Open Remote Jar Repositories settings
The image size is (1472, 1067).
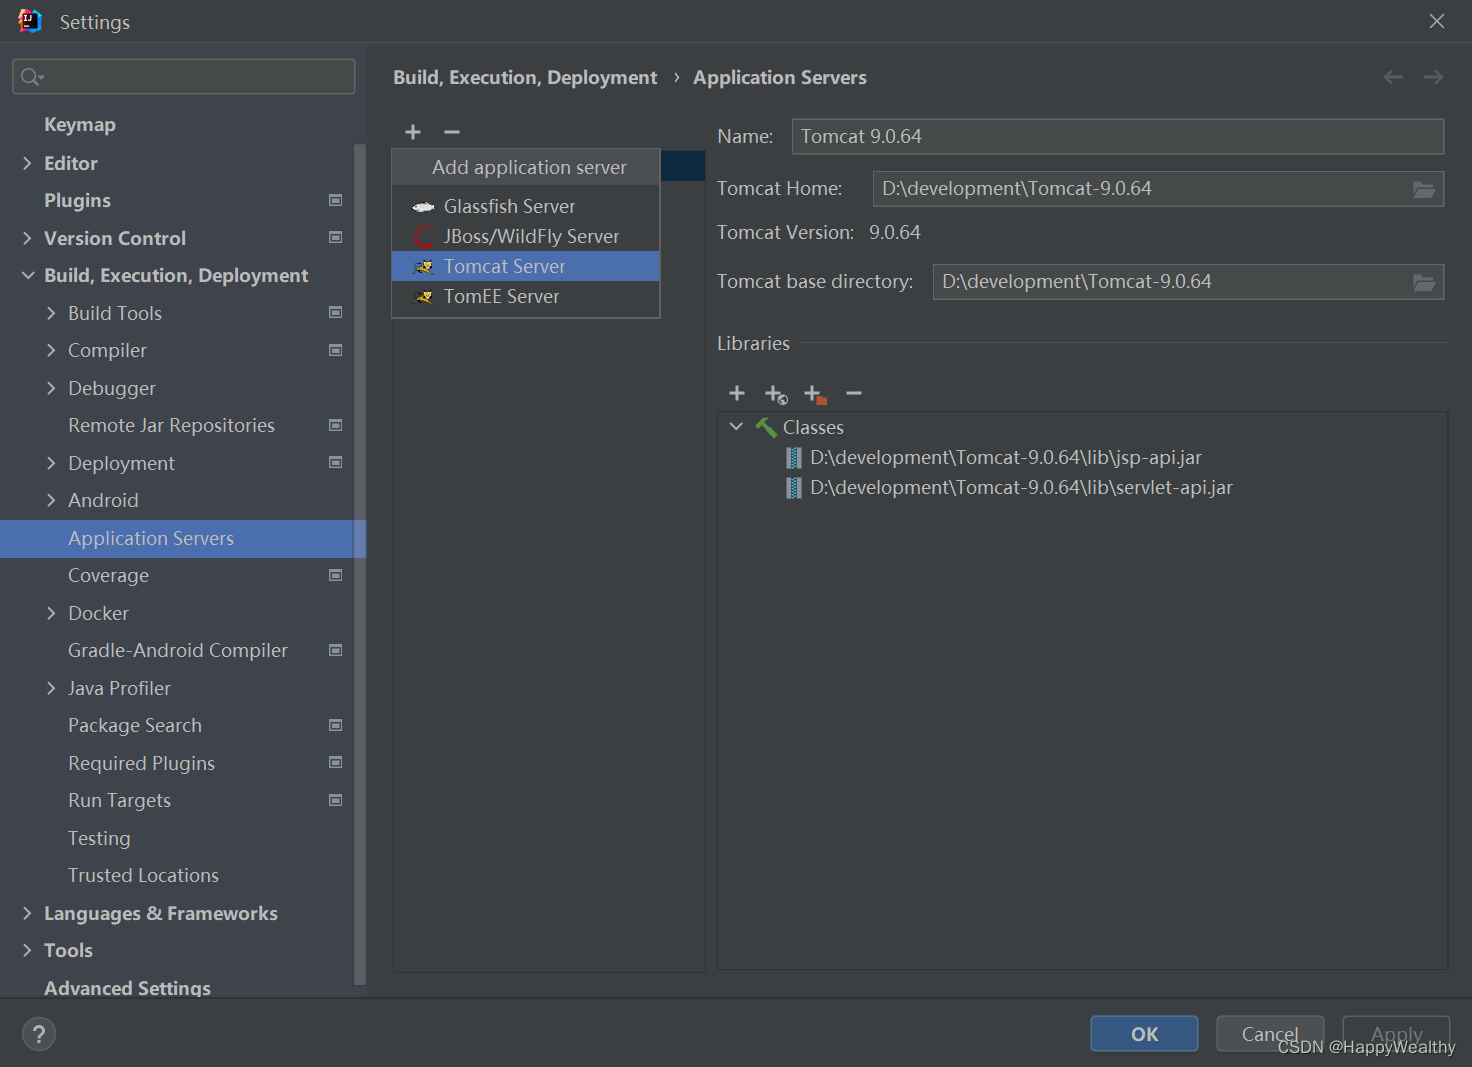tap(171, 425)
